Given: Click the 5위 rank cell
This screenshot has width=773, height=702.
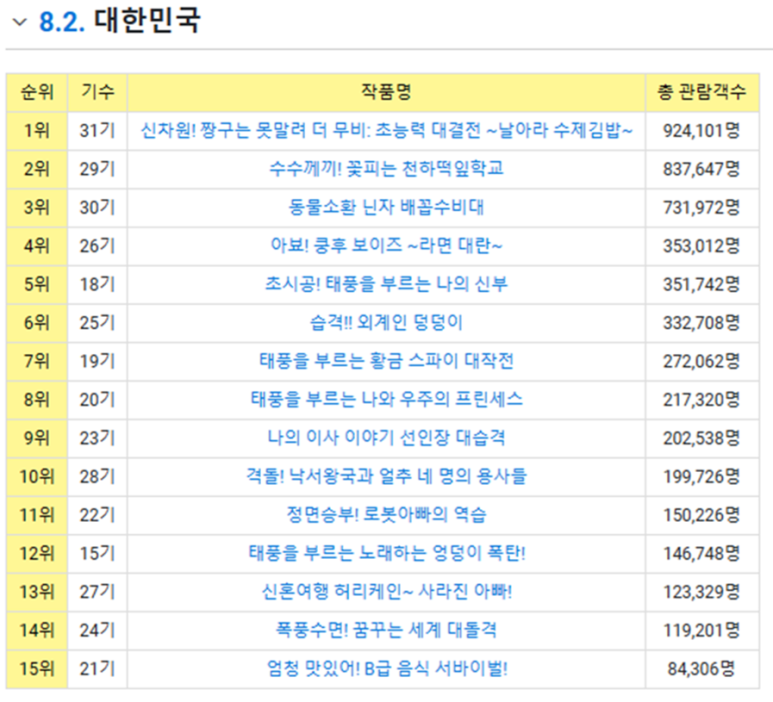Looking at the screenshot, I should tap(37, 284).
